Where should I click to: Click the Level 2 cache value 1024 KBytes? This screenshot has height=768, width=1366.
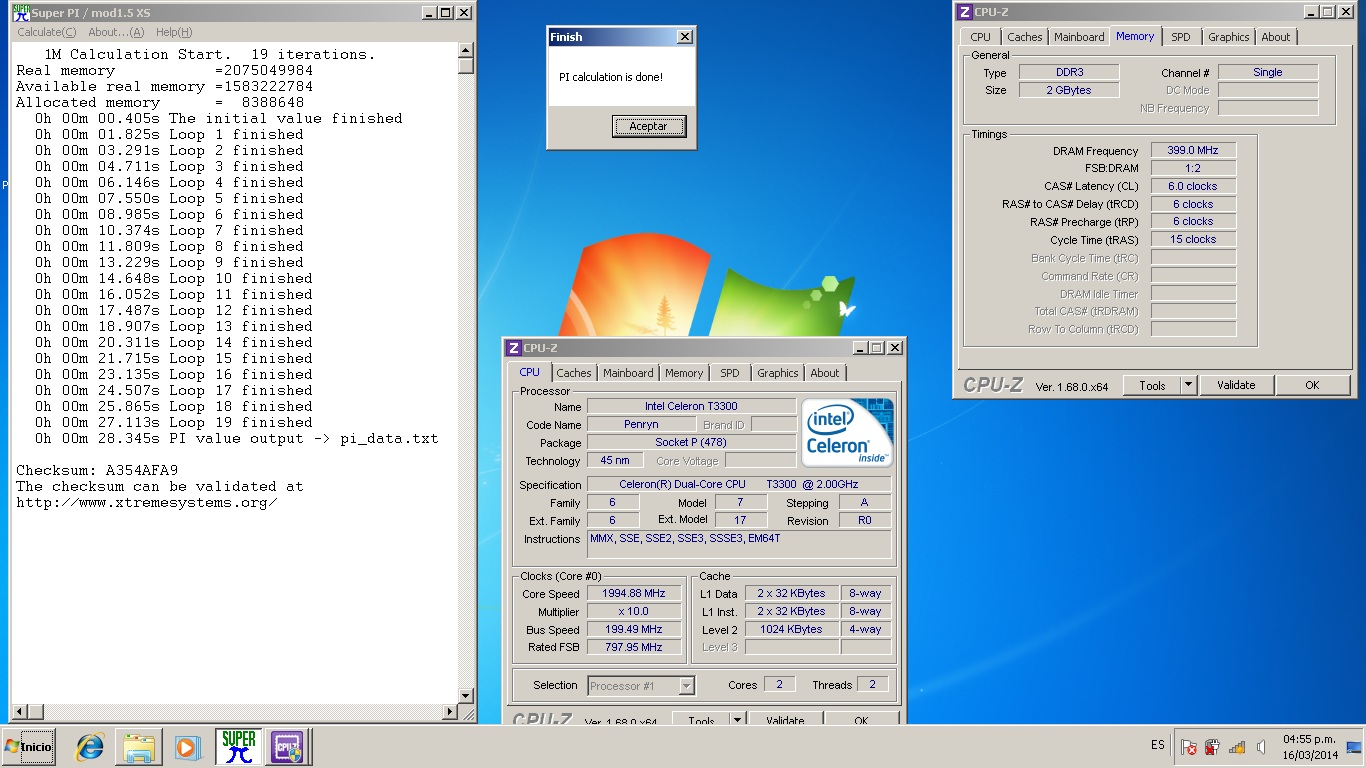coord(790,629)
